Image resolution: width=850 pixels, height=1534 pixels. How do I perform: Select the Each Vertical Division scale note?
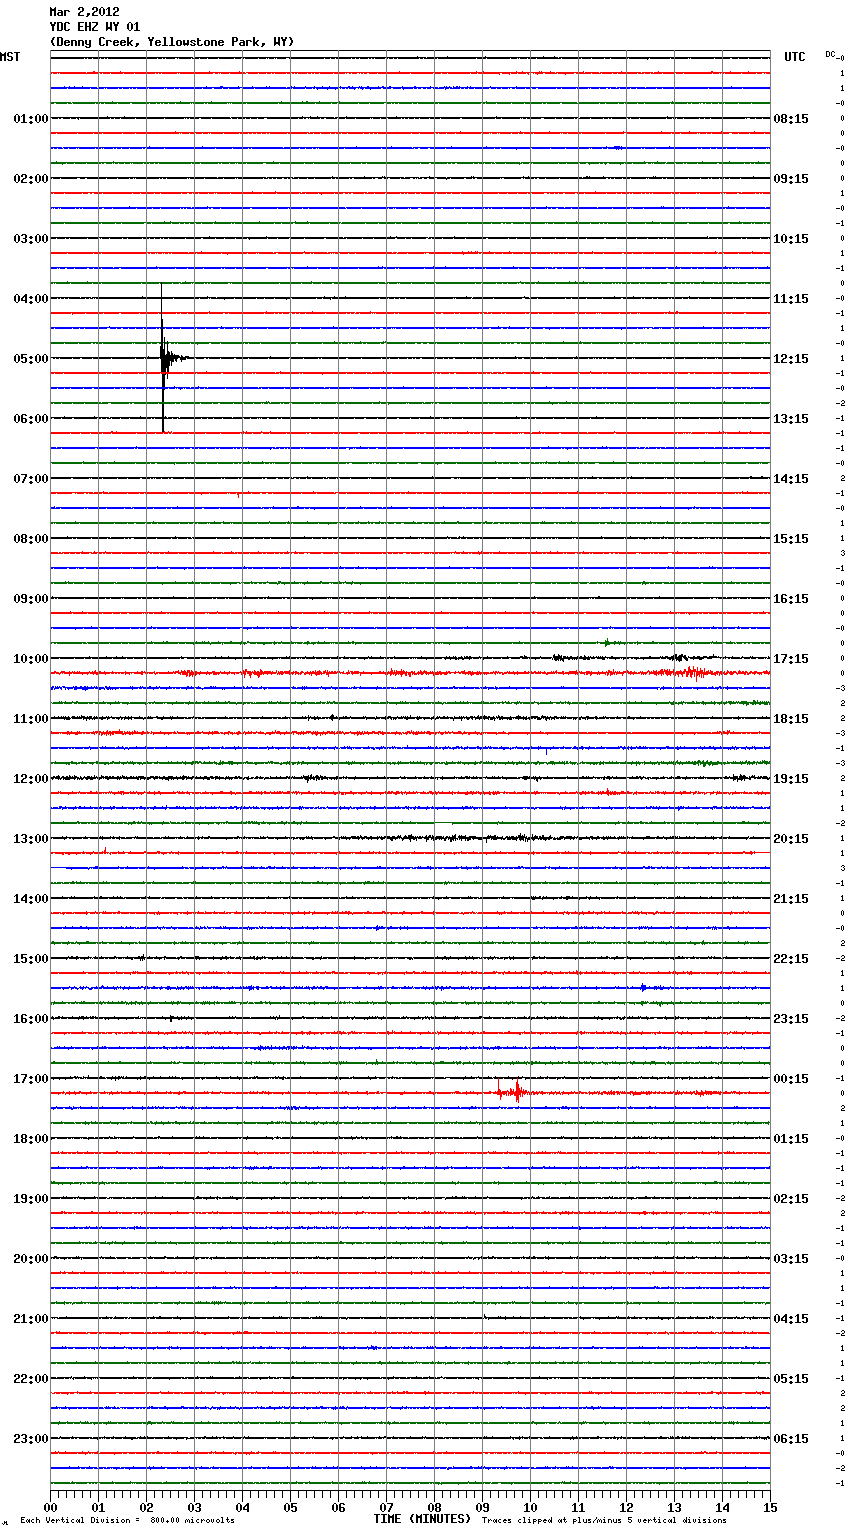tap(127, 1520)
